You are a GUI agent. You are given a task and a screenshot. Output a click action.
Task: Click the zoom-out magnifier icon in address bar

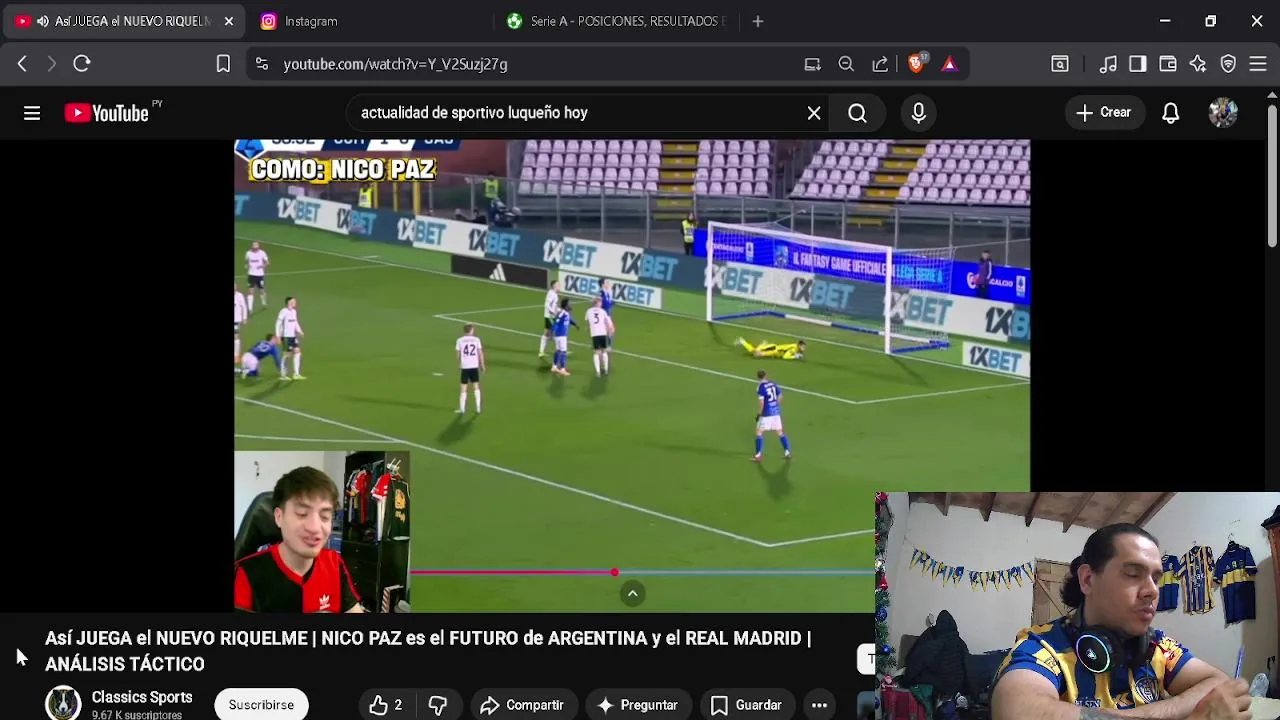(x=846, y=64)
